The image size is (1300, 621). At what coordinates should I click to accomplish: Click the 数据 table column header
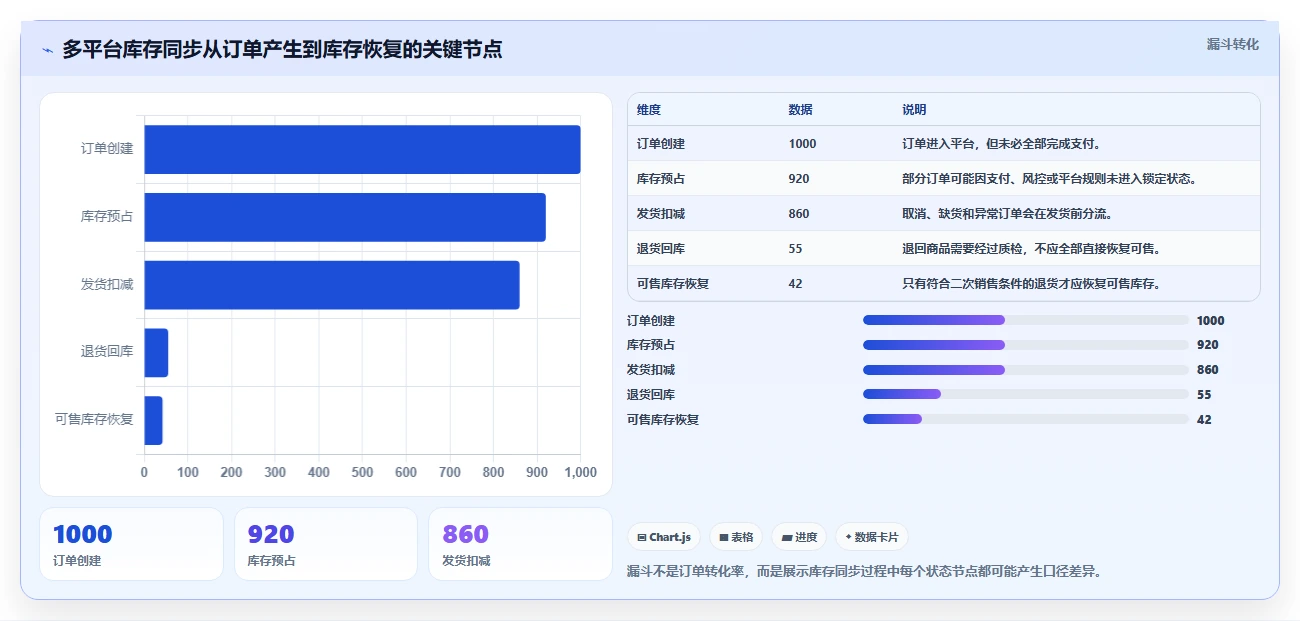[800, 110]
